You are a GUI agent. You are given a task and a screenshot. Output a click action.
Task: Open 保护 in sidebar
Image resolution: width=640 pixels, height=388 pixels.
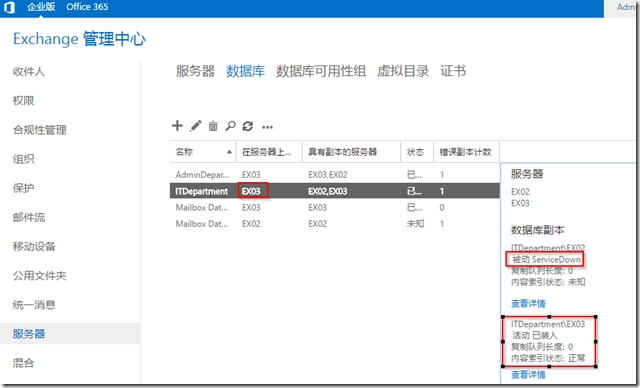(x=23, y=188)
